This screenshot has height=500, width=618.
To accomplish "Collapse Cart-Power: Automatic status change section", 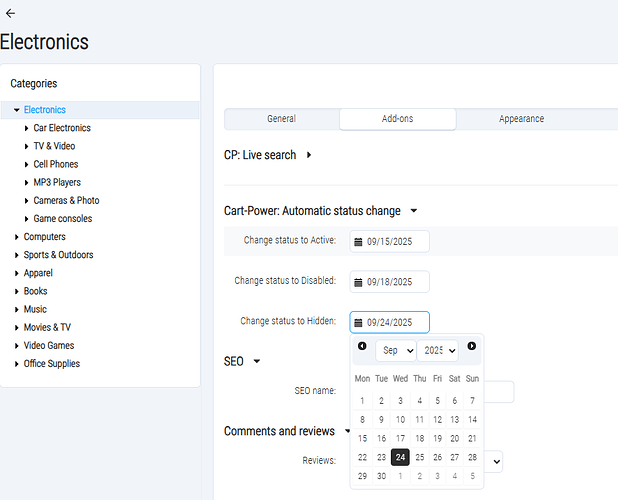I will click(x=414, y=211).
